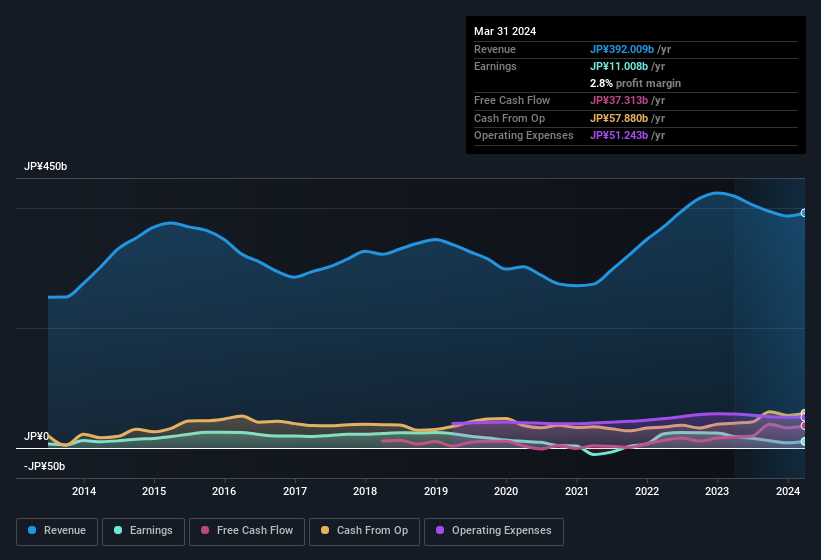Hide the Cash From Op series via legend label
This screenshot has width=821, height=560.
tap(372, 531)
